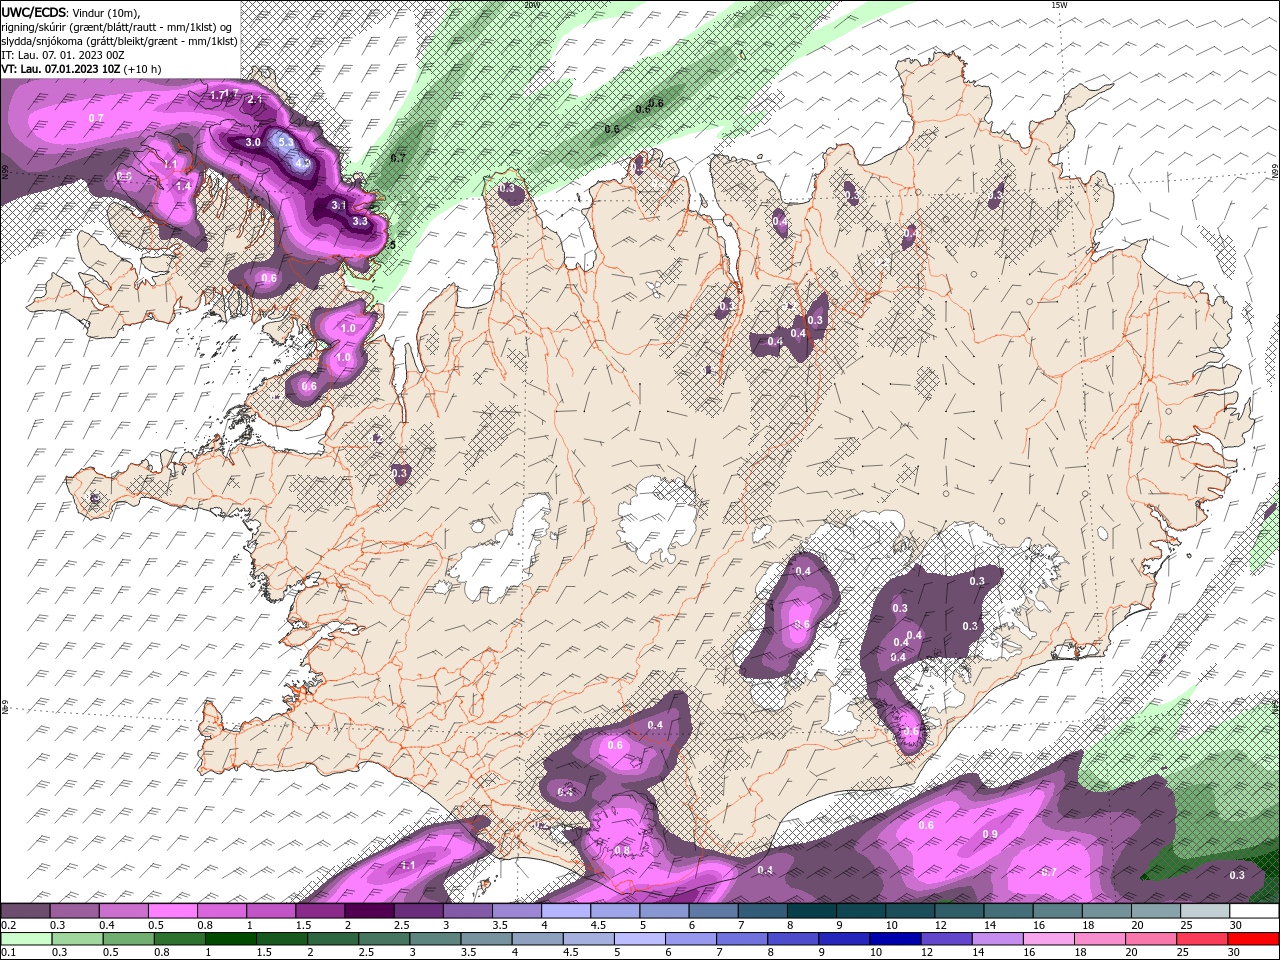The width and height of the screenshot is (1280, 960).
Task: Click the 3.1 precipitation value on the map
Action: [x=338, y=205]
